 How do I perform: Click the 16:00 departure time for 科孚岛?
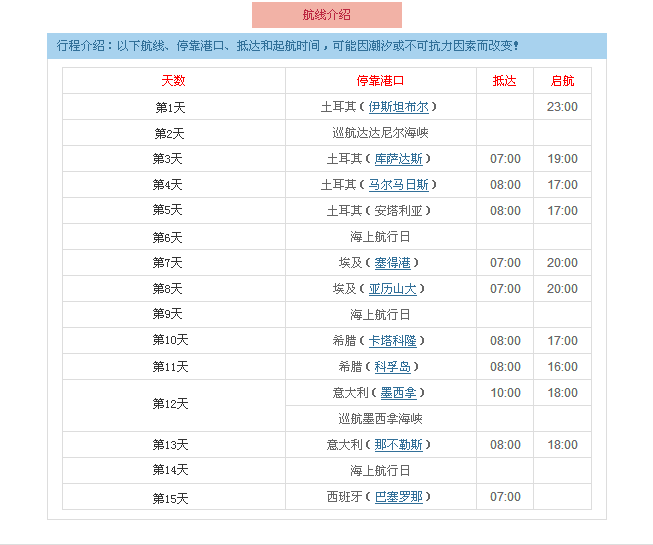(562, 367)
